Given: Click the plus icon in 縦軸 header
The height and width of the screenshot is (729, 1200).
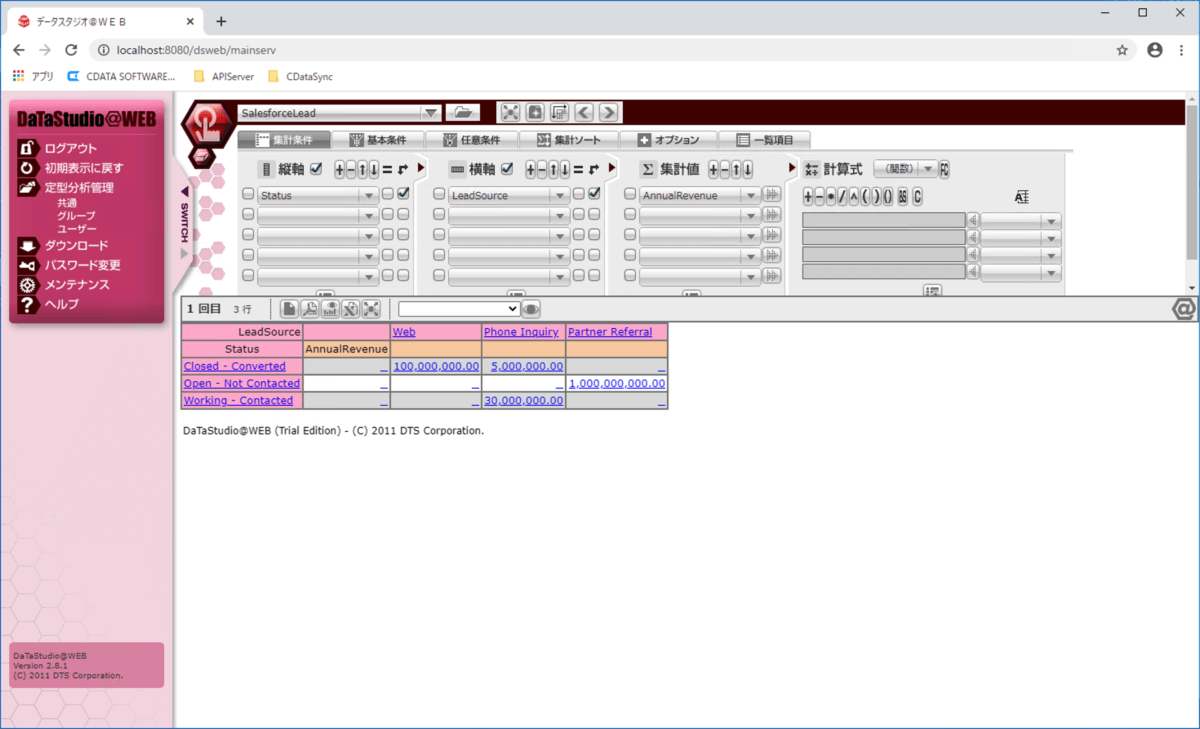Looking at the screenshot, I should 339,169.
